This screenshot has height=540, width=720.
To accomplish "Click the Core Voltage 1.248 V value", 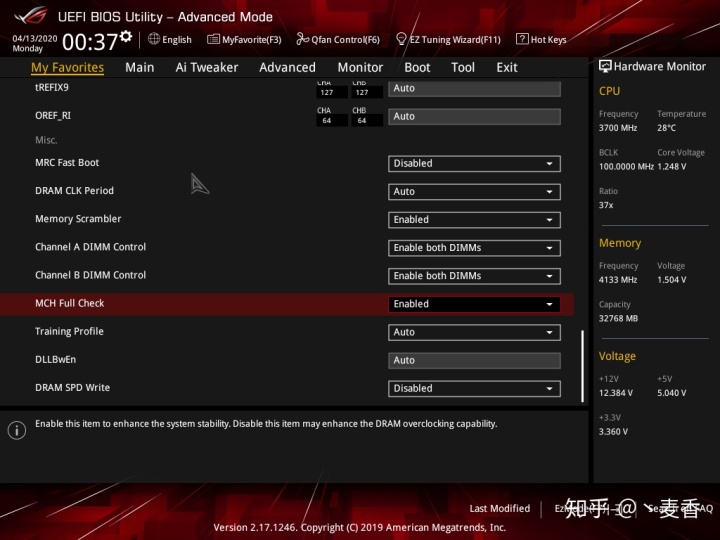I will pos(671,167).
